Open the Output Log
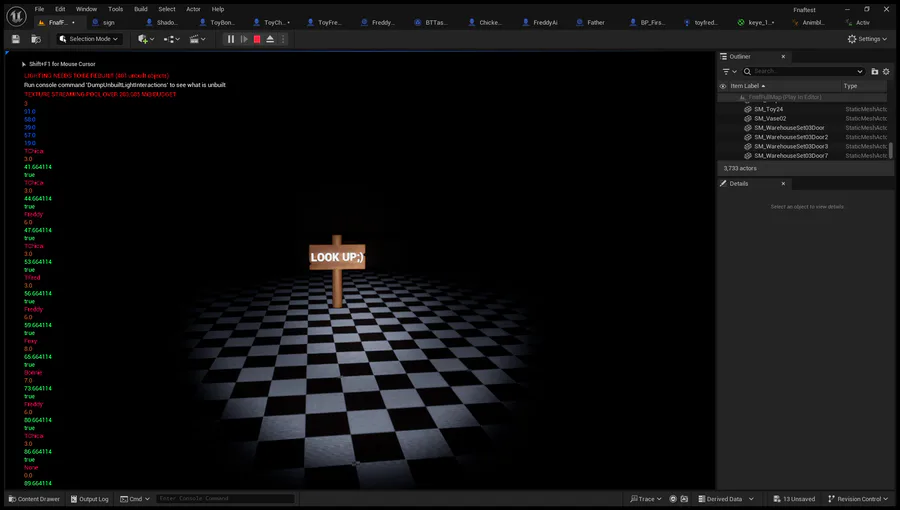The width and height of the screenshot is (900, 510). pyautogui.click(x=90, y=499)
